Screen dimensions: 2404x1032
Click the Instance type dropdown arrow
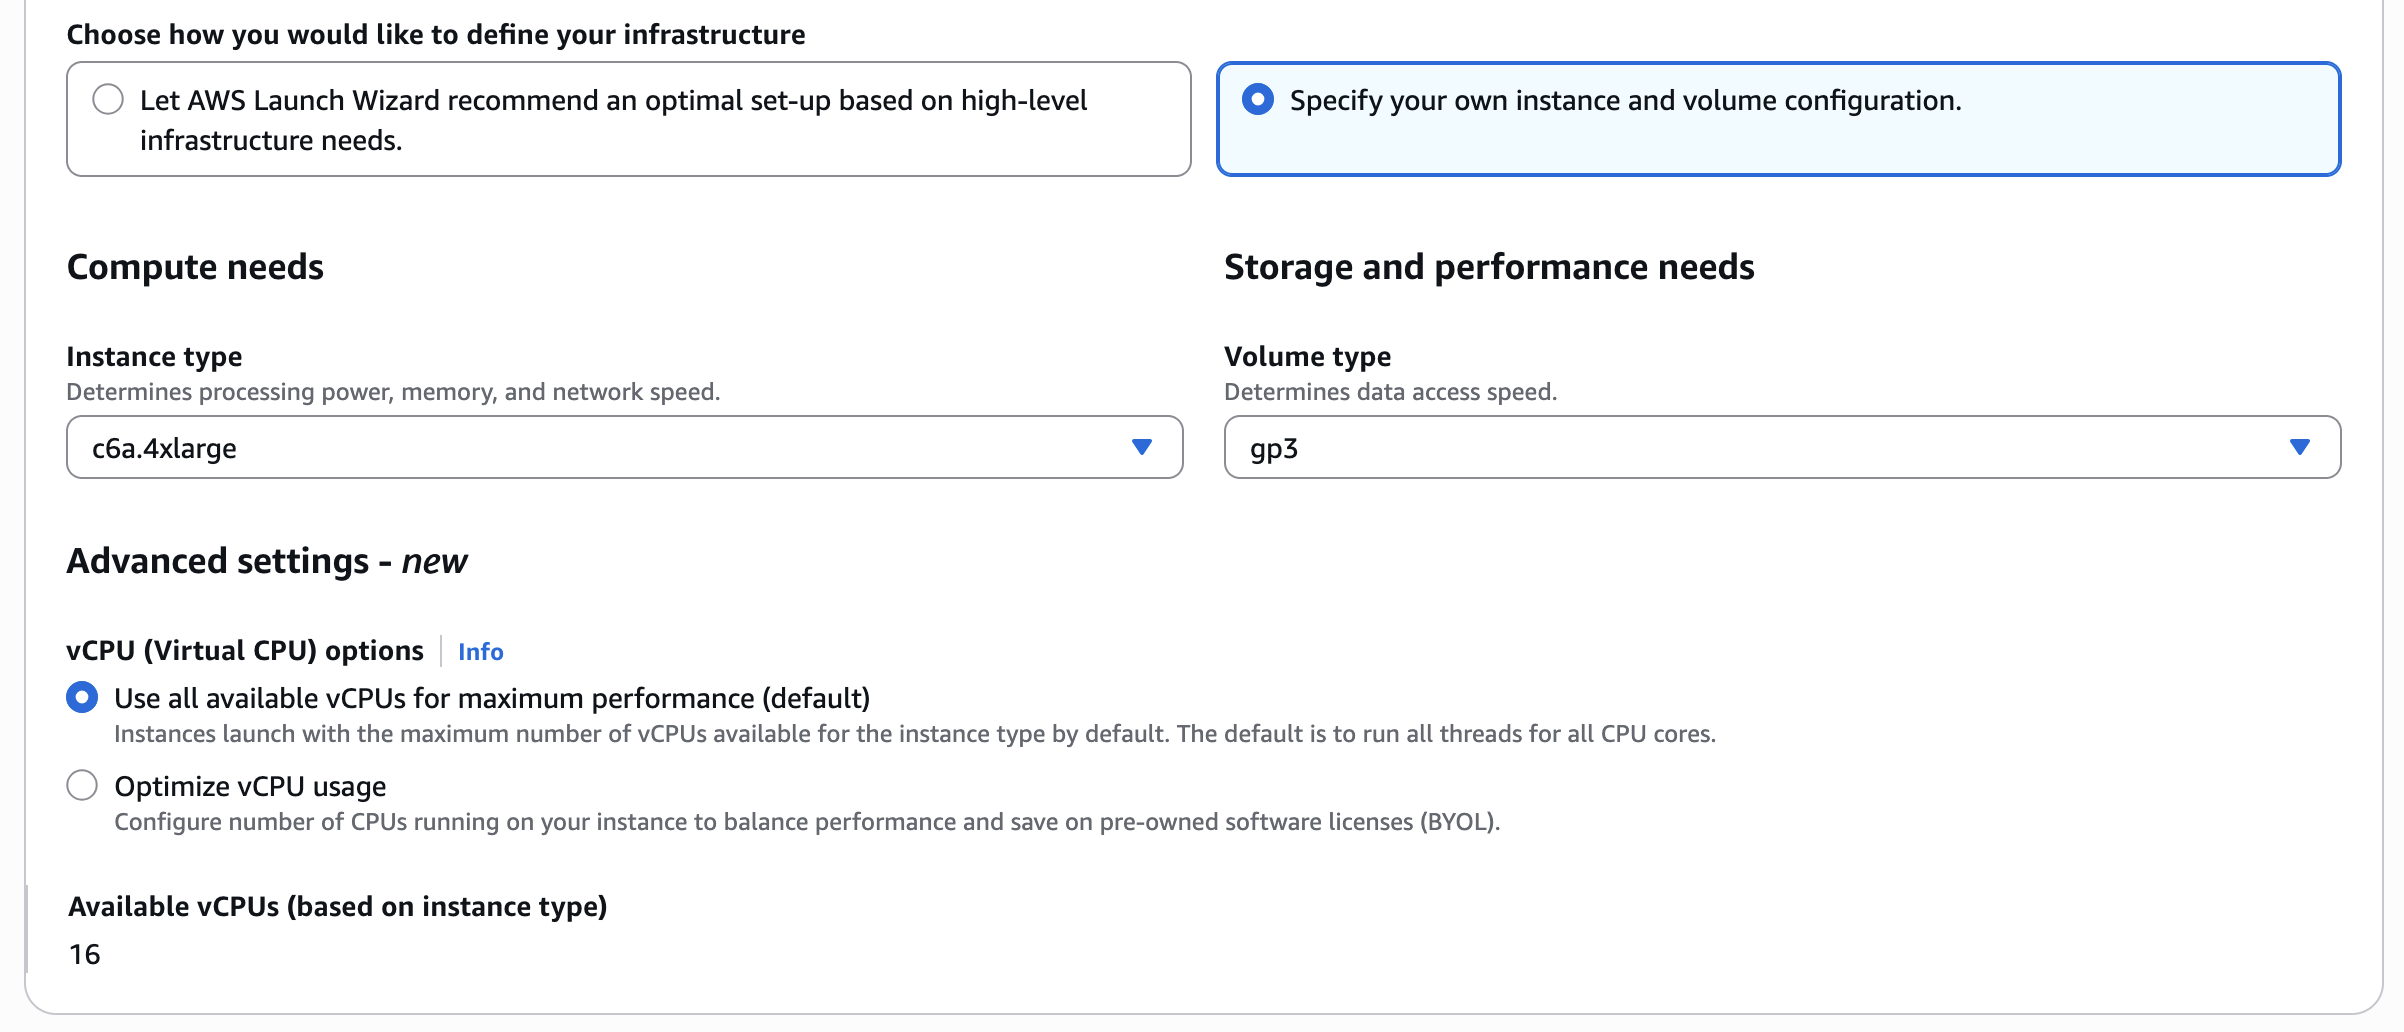click(x=1142, y=447)
